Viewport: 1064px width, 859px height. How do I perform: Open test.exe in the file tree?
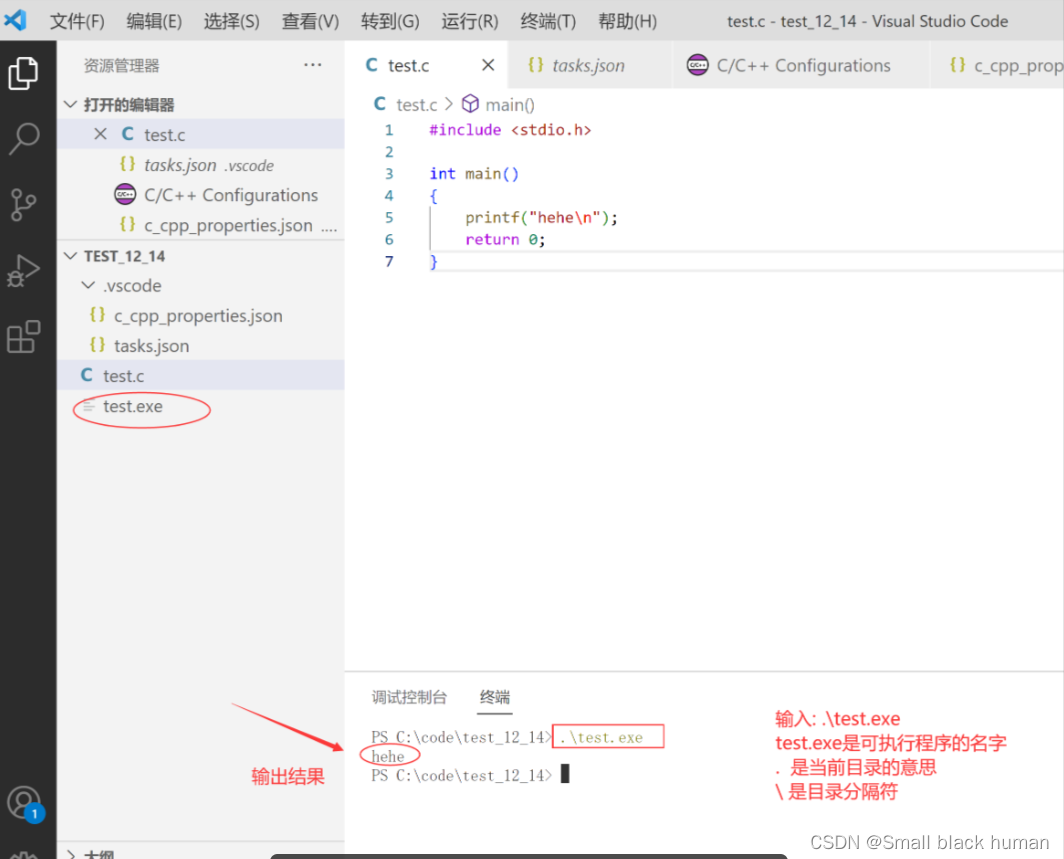(x=132, y=407)
